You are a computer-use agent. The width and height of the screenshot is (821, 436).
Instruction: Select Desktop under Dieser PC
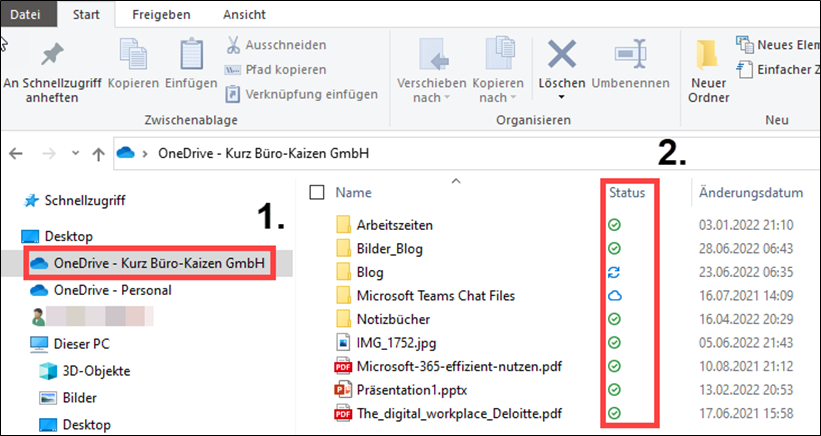(77, 424)
